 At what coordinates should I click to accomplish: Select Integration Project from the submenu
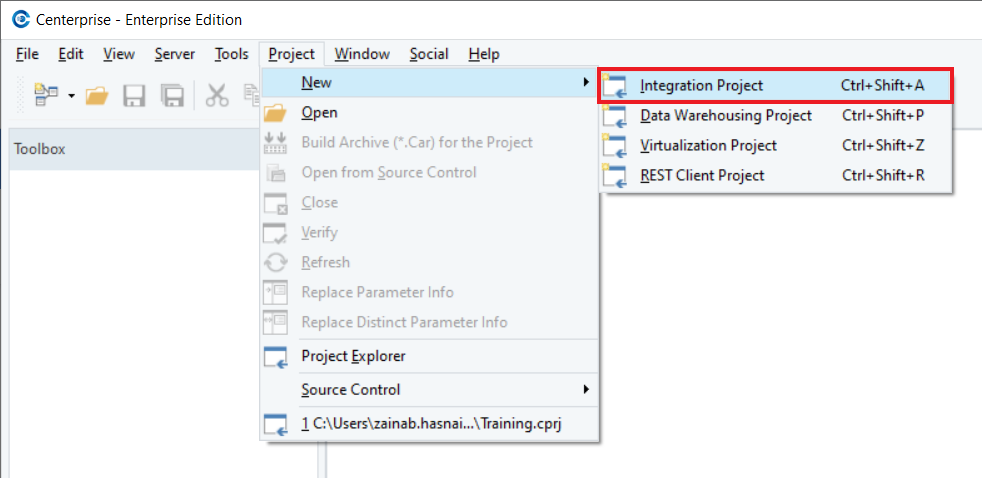(x=701, y=86)
